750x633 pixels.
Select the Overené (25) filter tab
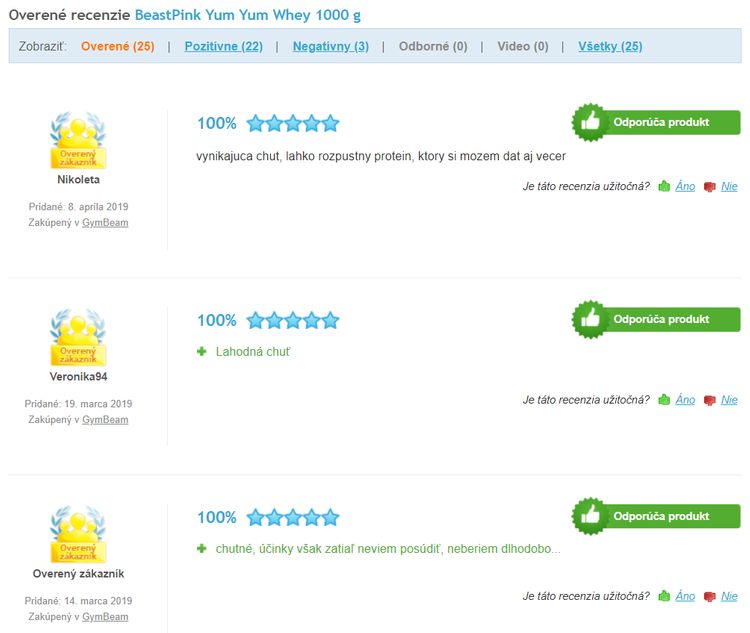click(x=118, y=46)
